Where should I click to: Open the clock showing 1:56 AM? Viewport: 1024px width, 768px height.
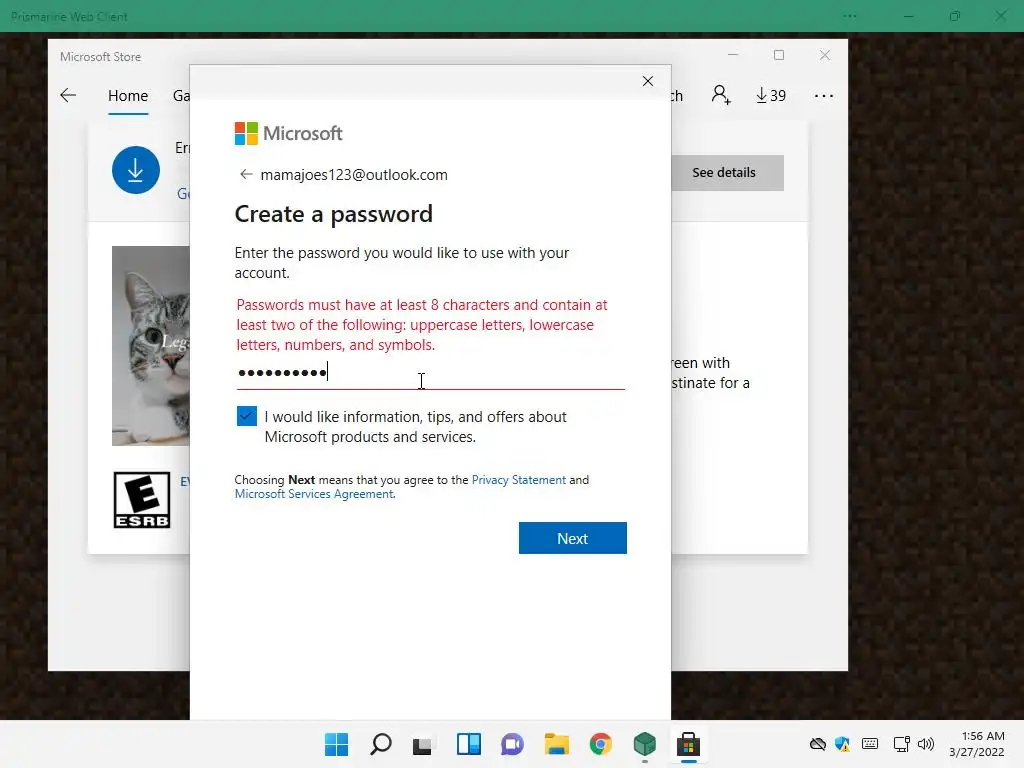[976, 744]
